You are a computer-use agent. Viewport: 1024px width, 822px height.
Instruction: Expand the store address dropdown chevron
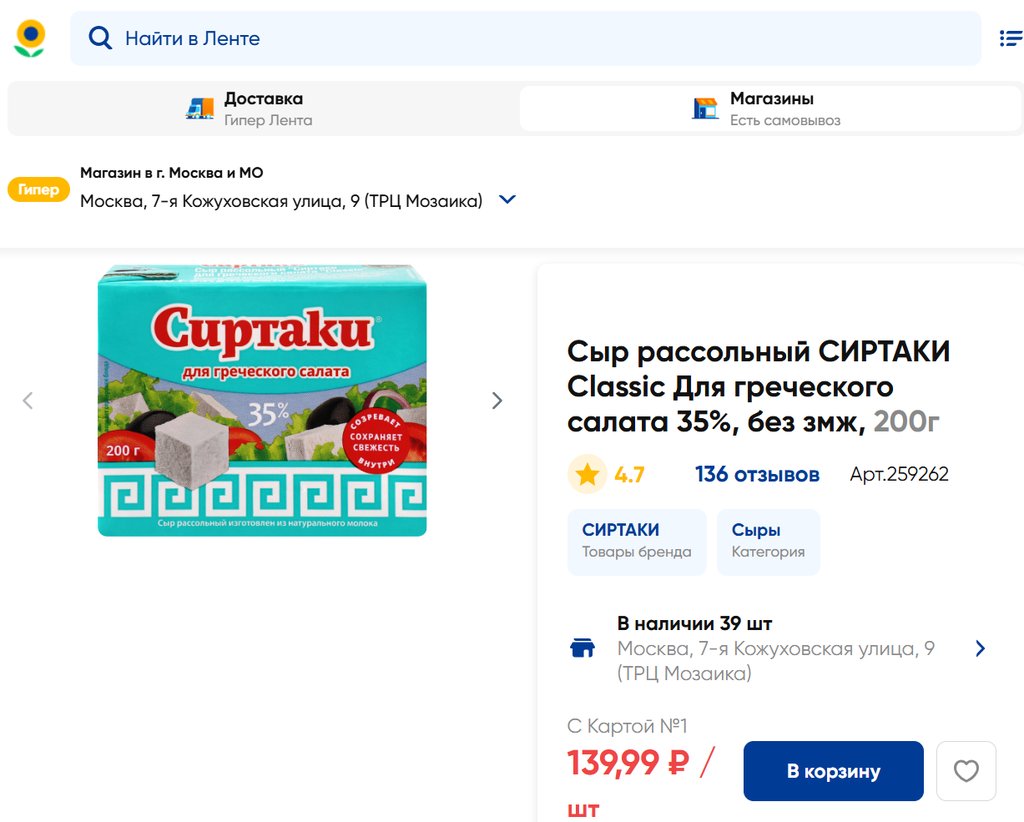(507, 200)
